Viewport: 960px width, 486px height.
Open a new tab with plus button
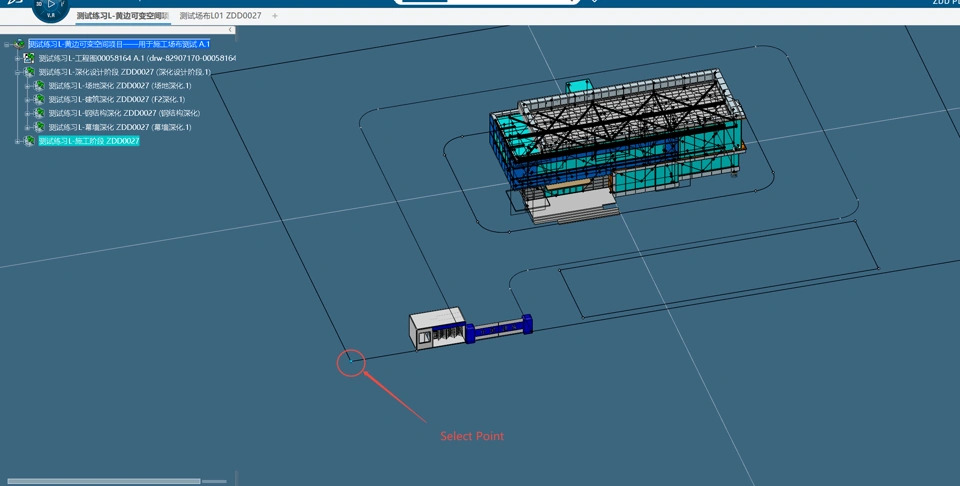point(275,16)
